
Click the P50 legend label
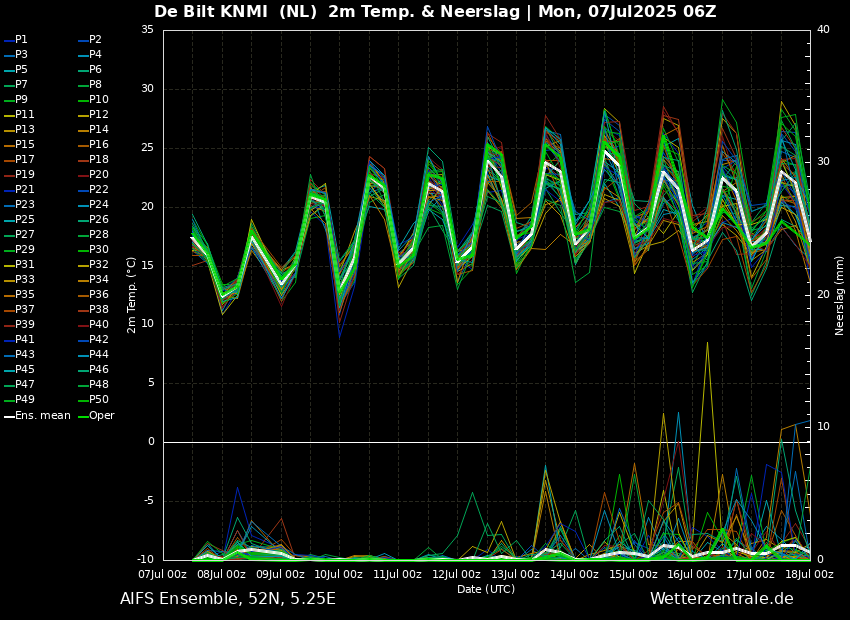click(x=99, y=400)
